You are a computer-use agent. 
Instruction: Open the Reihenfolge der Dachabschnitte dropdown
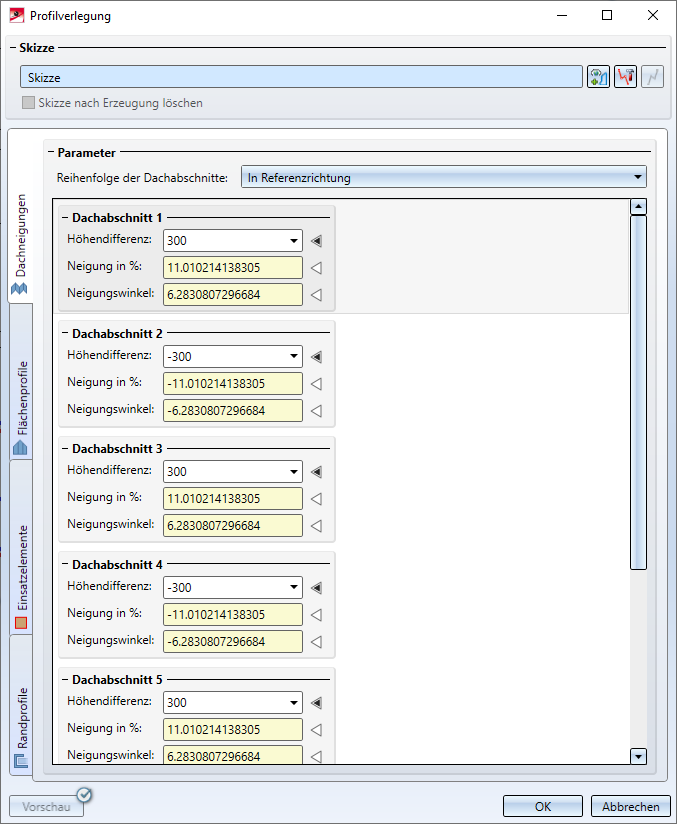coord(444,178)
